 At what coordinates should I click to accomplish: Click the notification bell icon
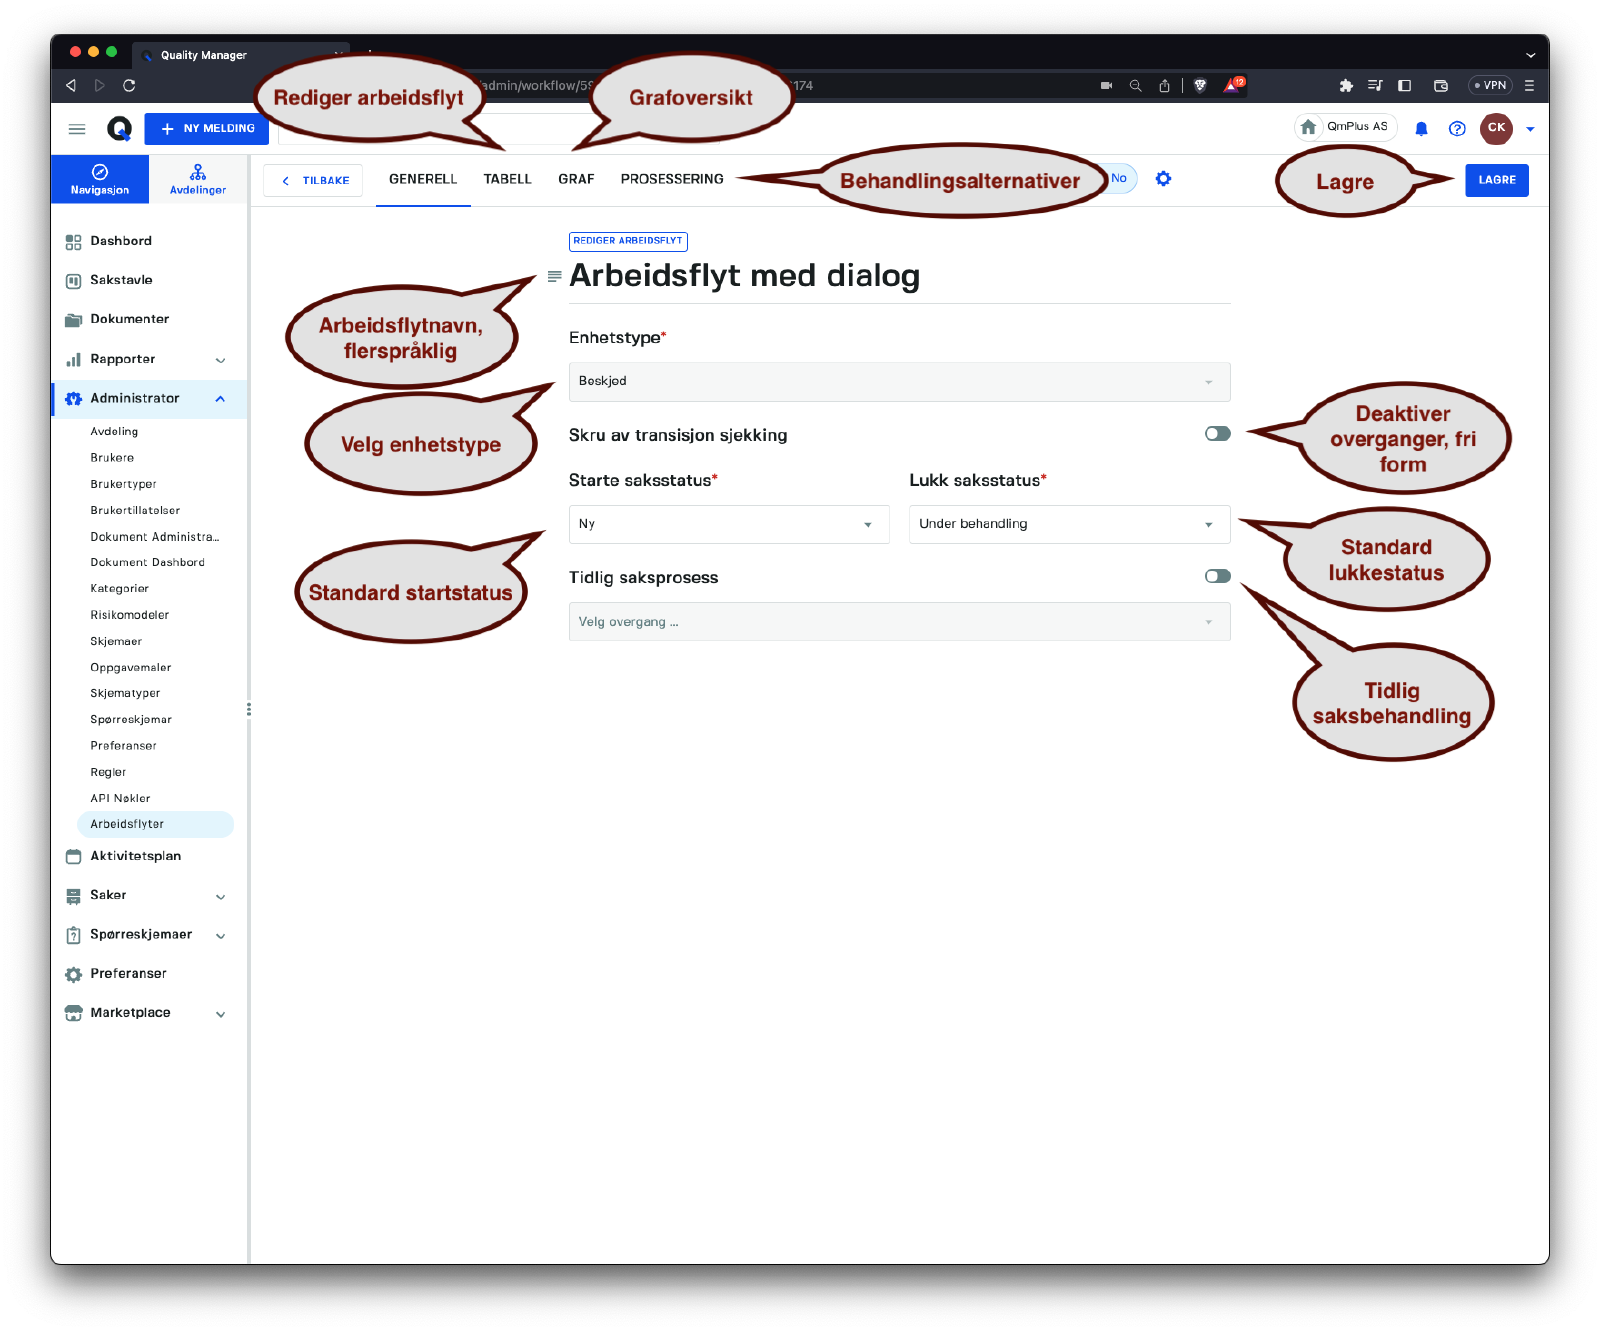pyautogui.click(x=1421, y=128)
